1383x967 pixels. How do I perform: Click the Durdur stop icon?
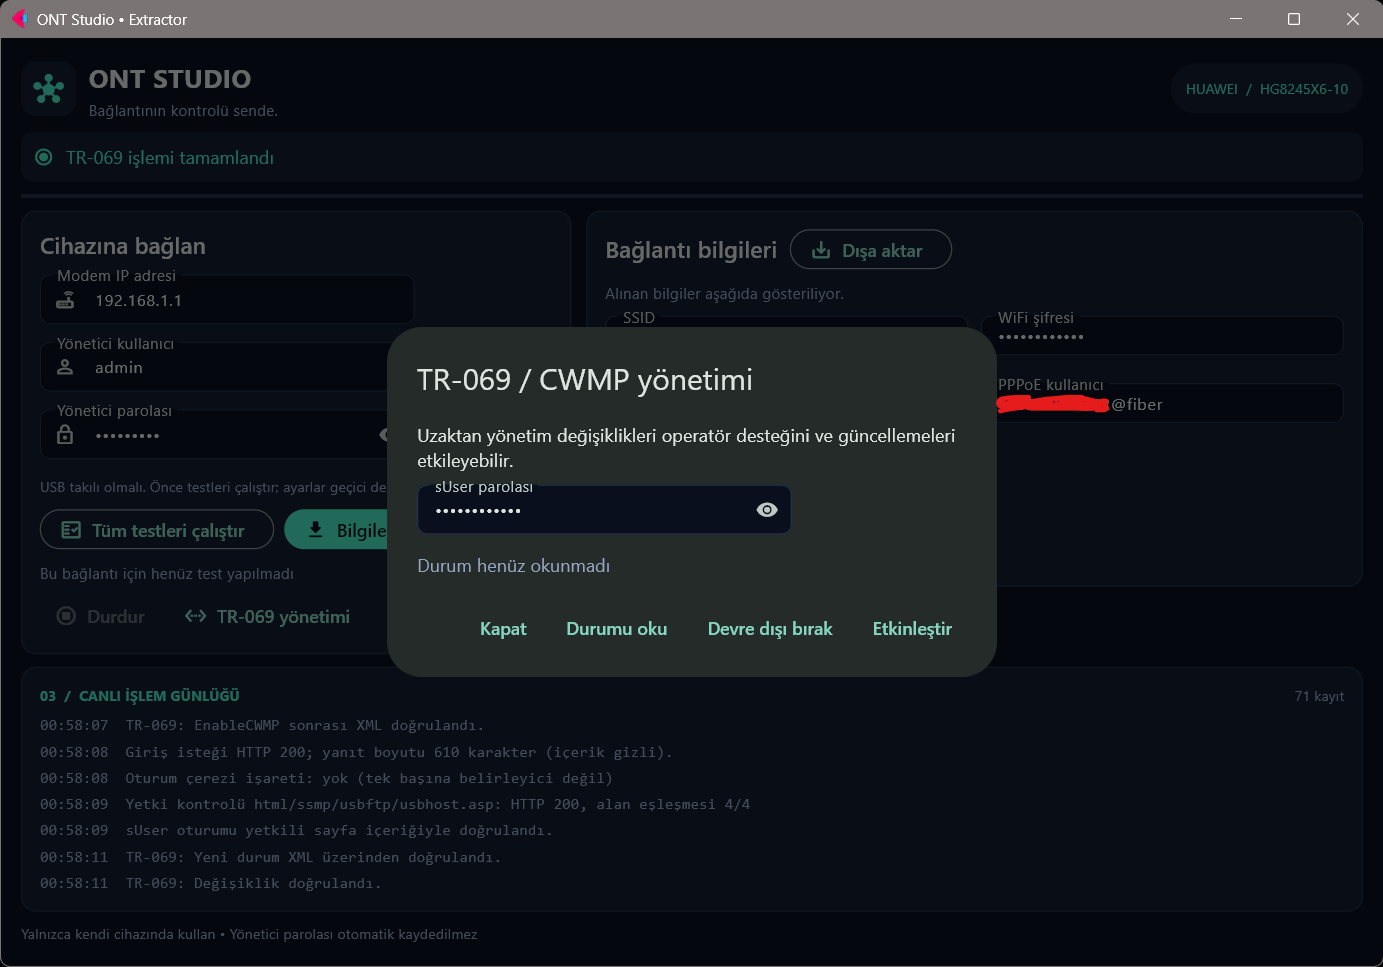[66, 616]
